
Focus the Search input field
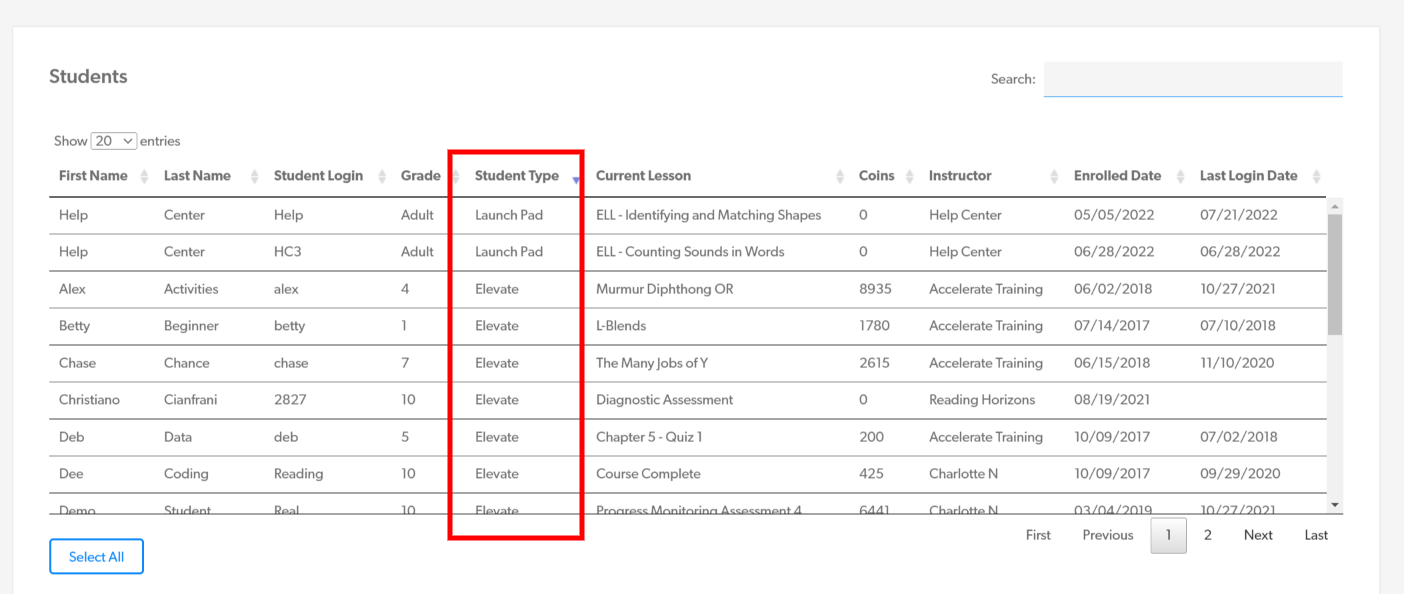point(1193,79)
